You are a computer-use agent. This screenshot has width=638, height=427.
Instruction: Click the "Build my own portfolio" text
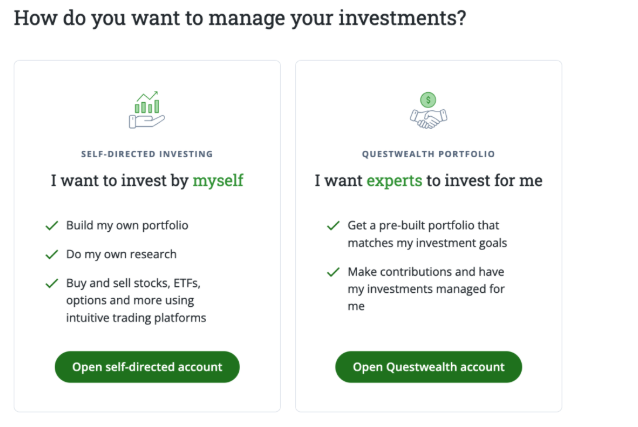[127, 225]
